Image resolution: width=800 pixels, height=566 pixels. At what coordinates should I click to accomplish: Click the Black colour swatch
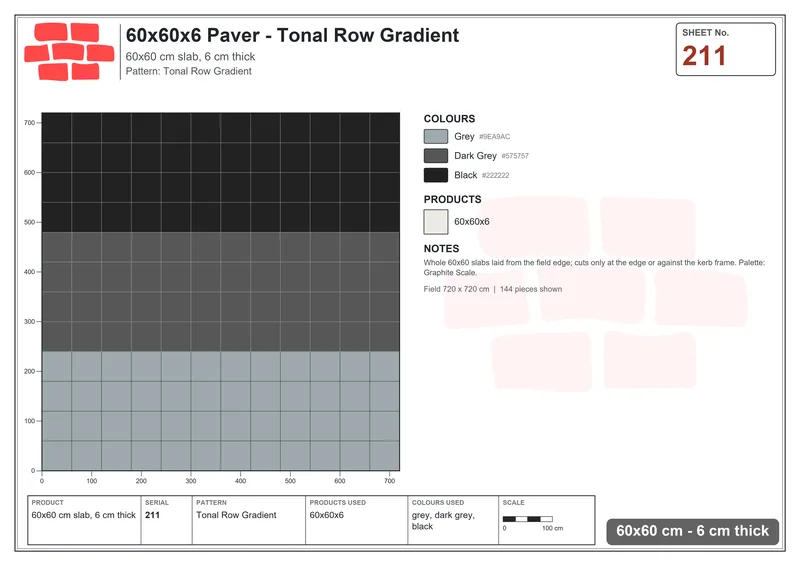[436, 175]
